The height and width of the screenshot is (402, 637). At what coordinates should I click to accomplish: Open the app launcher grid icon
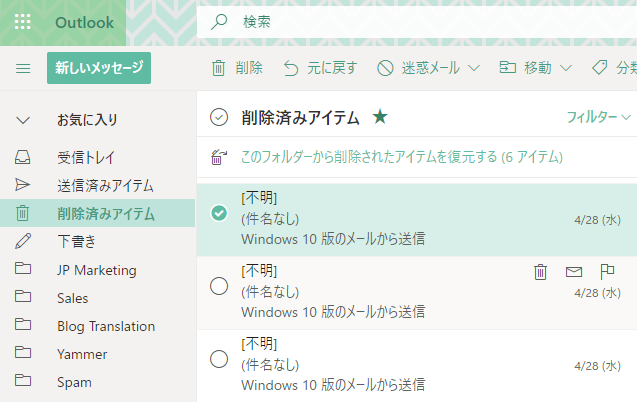23,22
